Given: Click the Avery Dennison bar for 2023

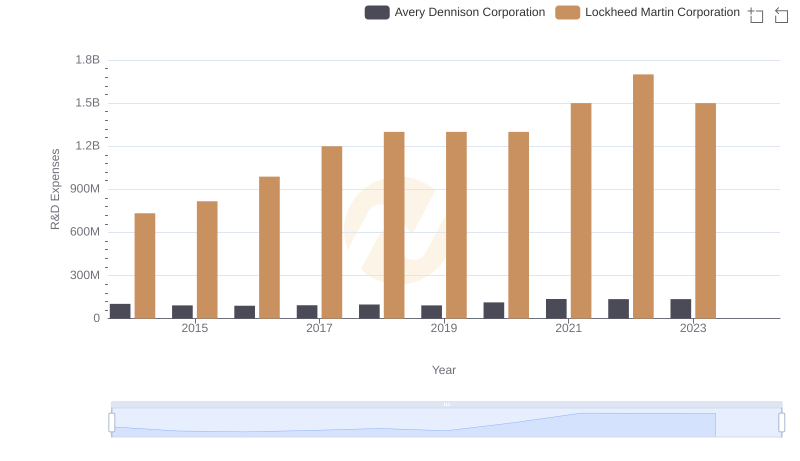Looking at the screenshot, I should (x=681, y=309).
